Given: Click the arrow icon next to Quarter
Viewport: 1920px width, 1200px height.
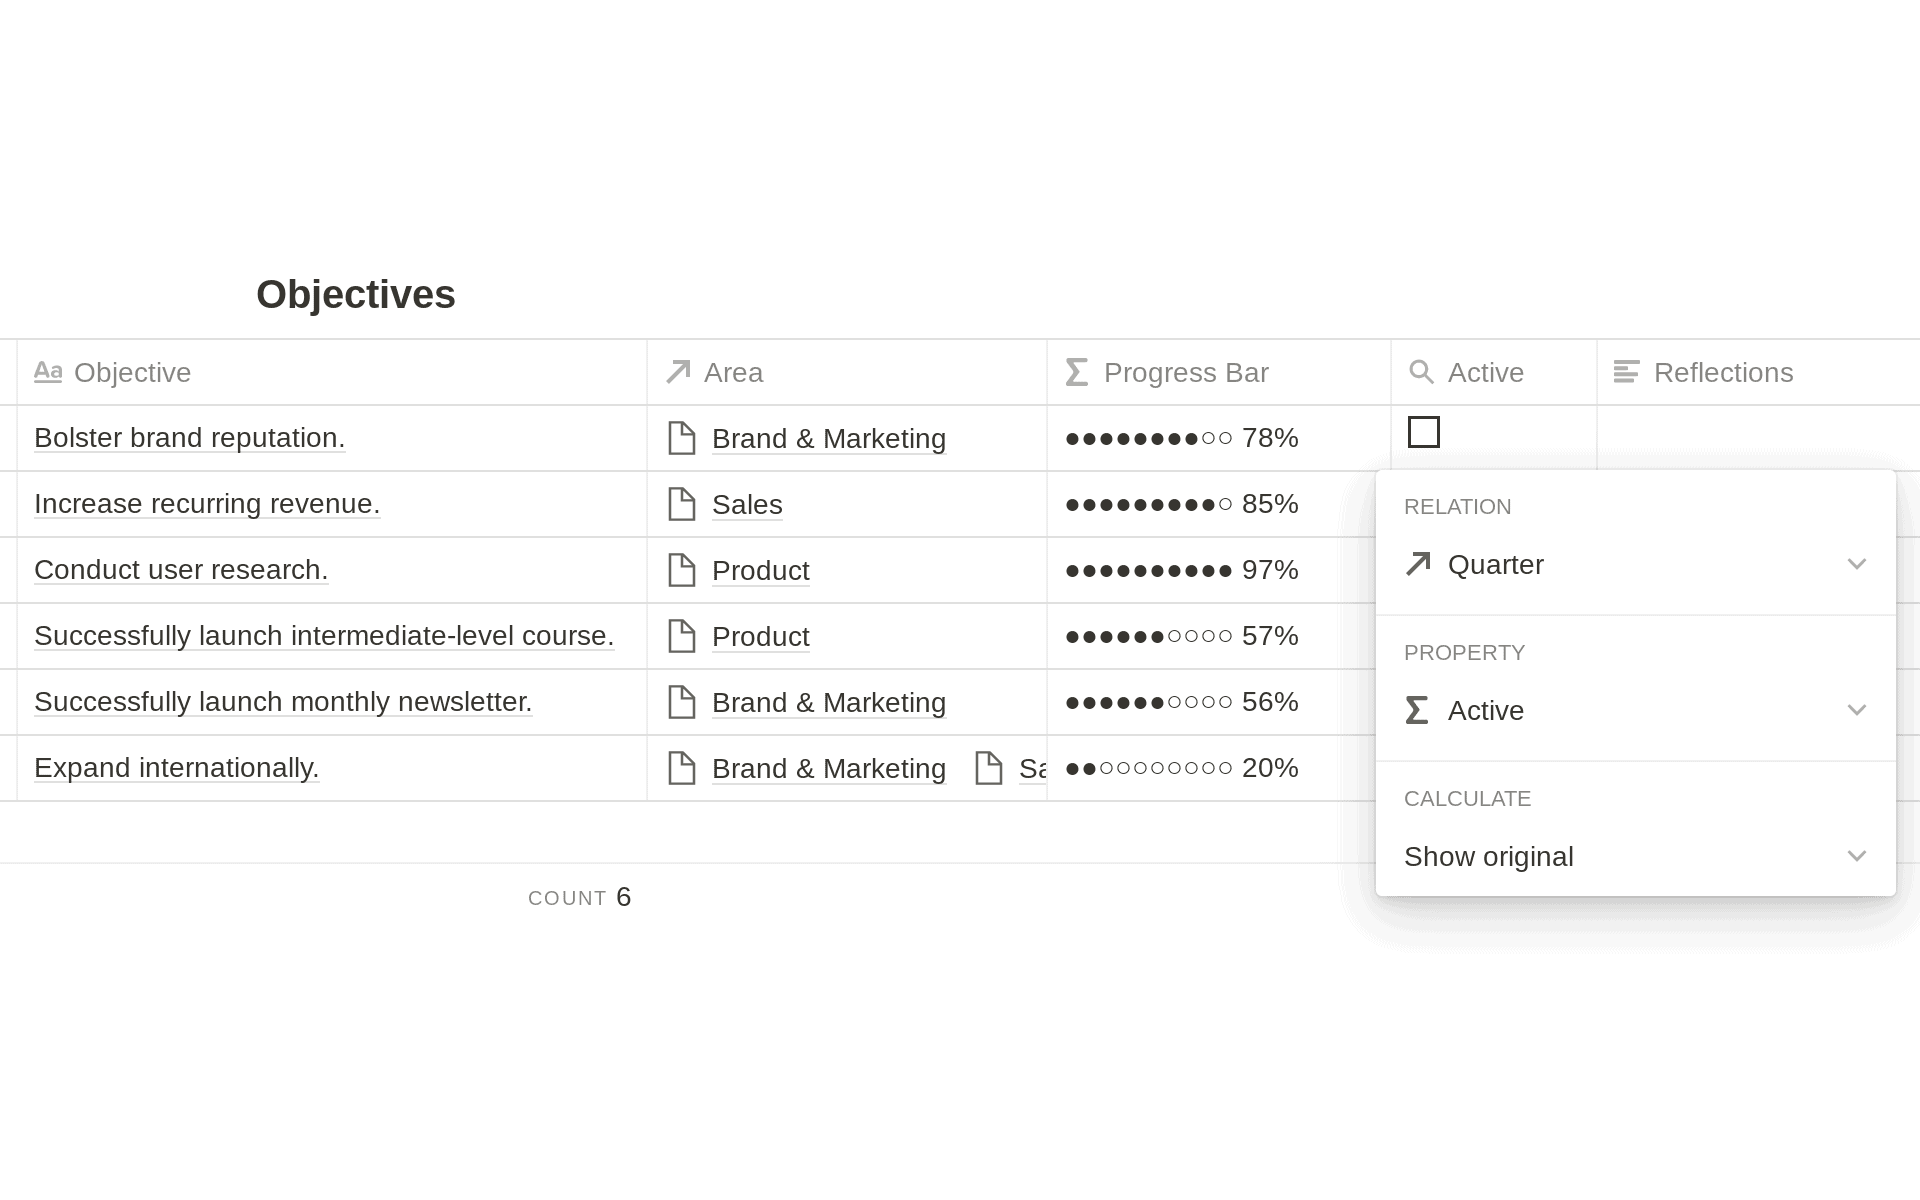Looking at the screenshot, I should click(1418, 564).
